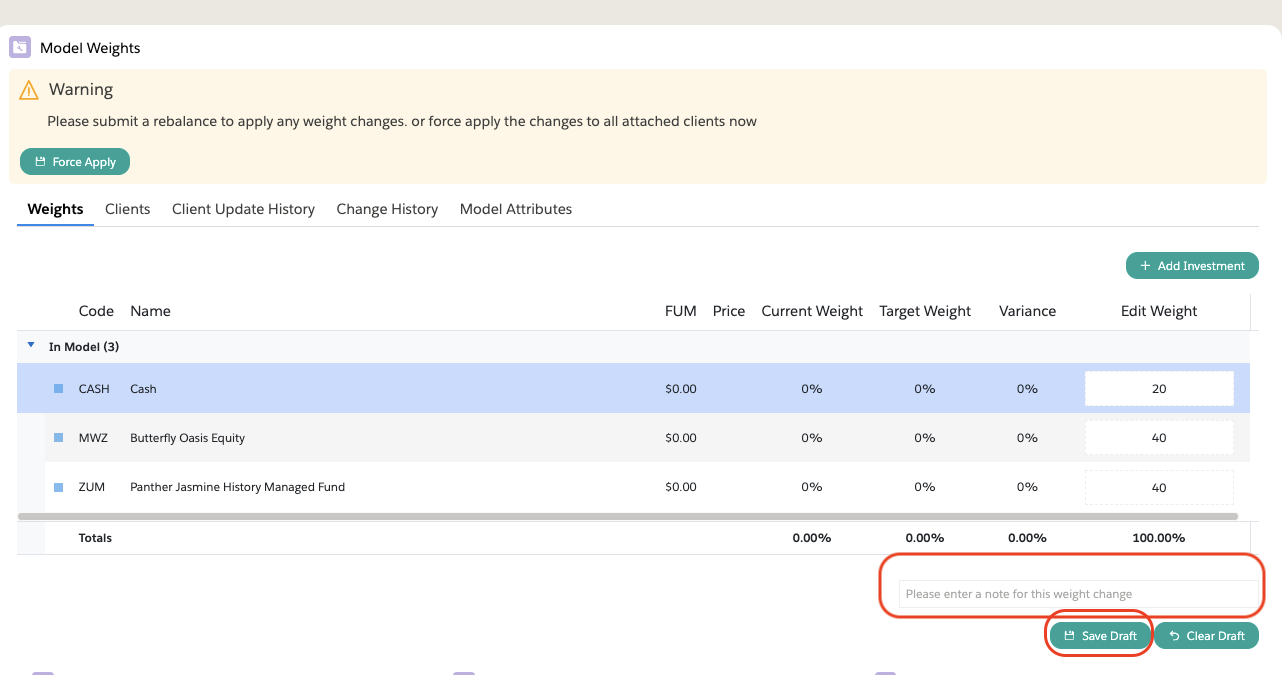Image resolution: width=1282 pixels, height=675 pixels.
Task: Switch to the Clients tab
Action: tap(127, 209)
